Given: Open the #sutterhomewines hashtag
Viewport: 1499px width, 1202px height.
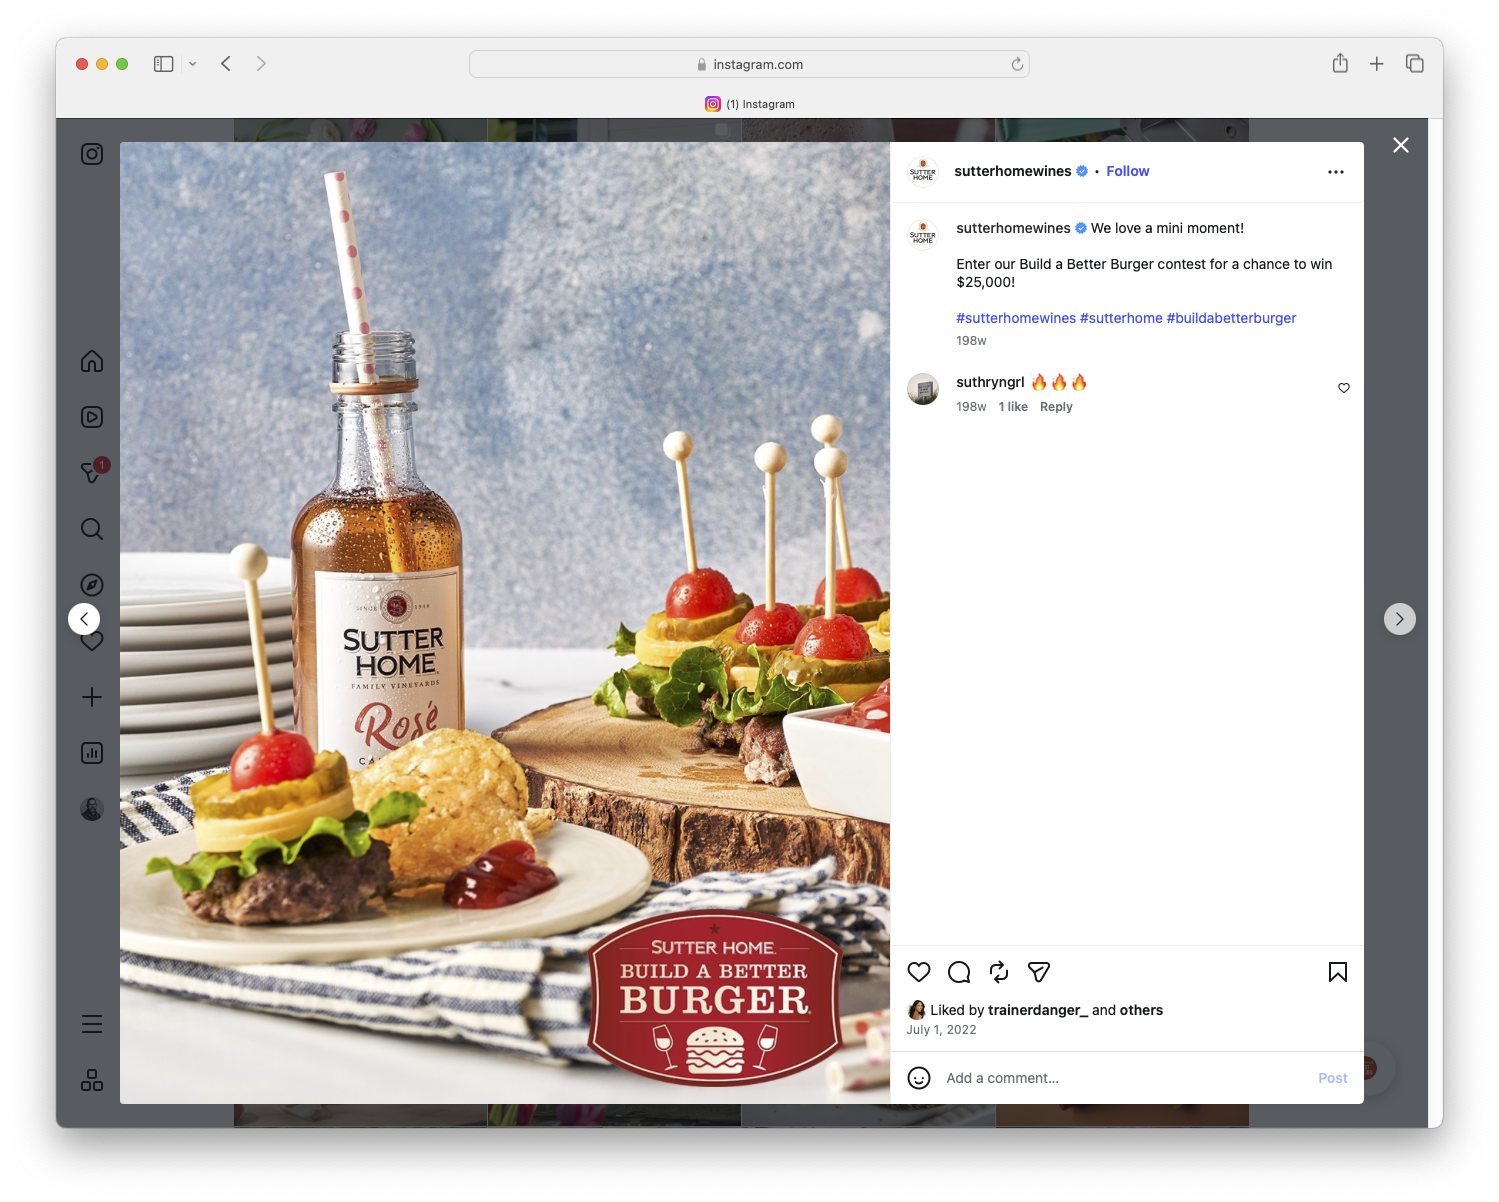Looking at the screenshot, I should (1016, 318).
